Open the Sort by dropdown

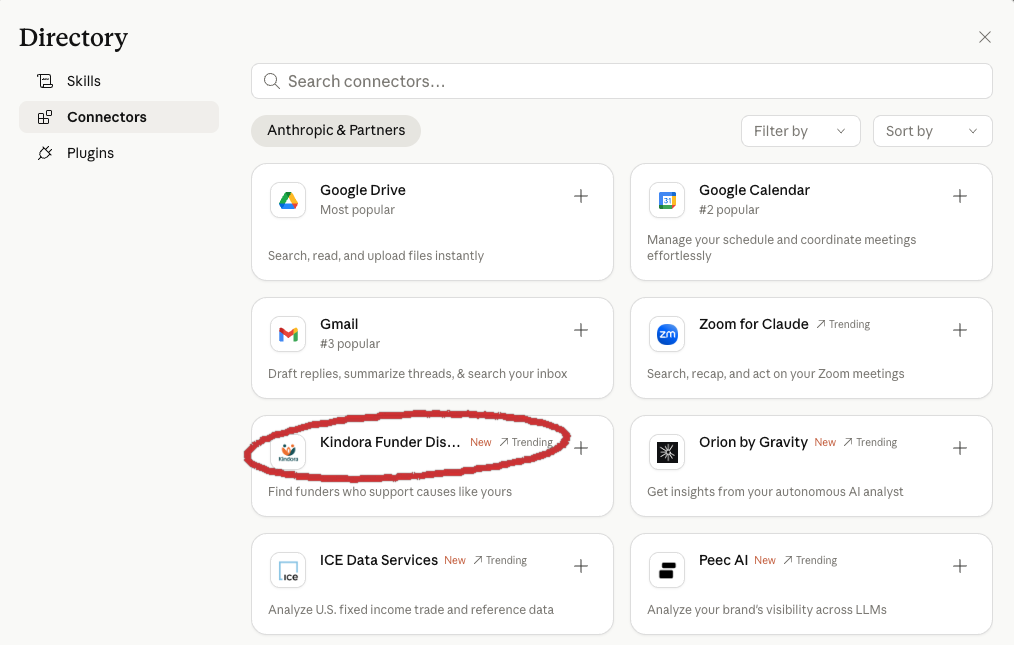click(933, 131)
